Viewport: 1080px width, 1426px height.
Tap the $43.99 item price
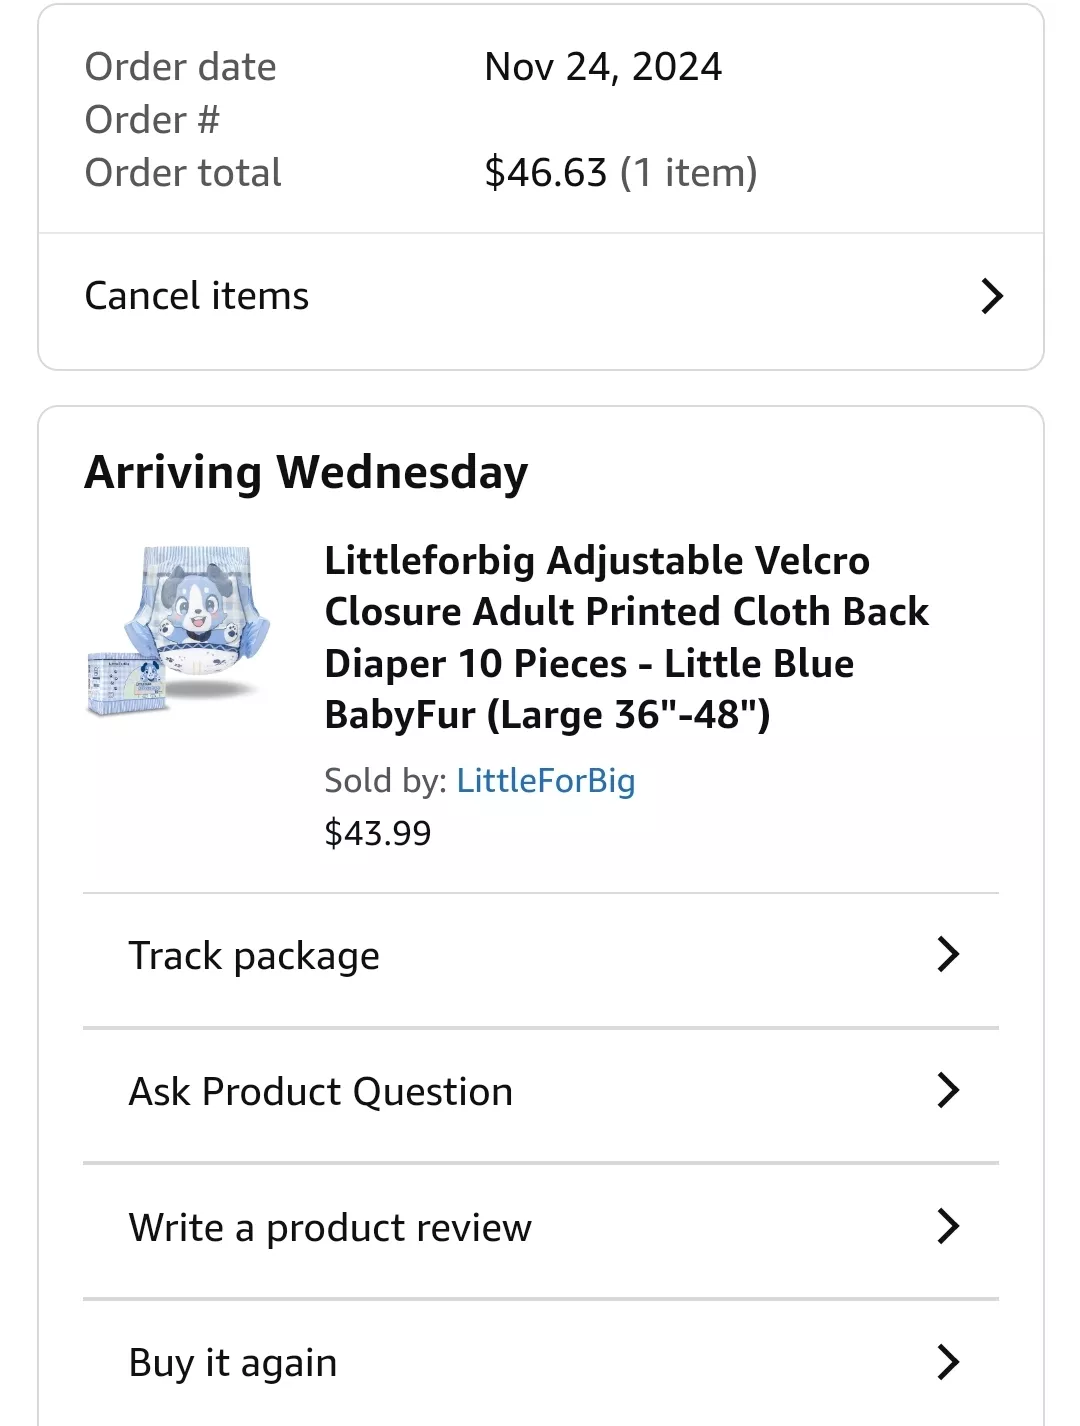377,833
